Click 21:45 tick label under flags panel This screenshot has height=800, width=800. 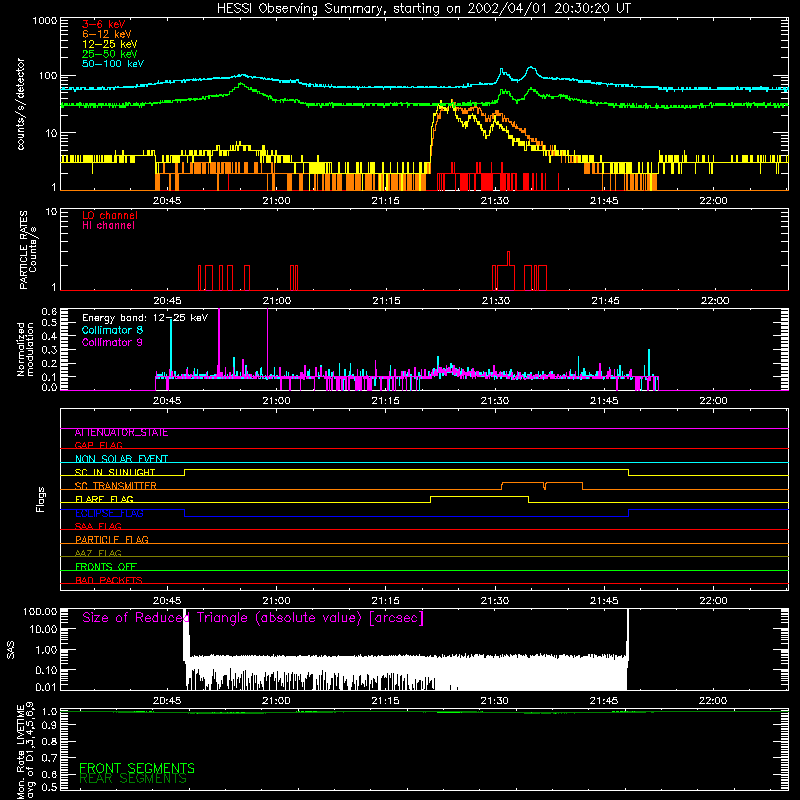[x=604, y=601]
